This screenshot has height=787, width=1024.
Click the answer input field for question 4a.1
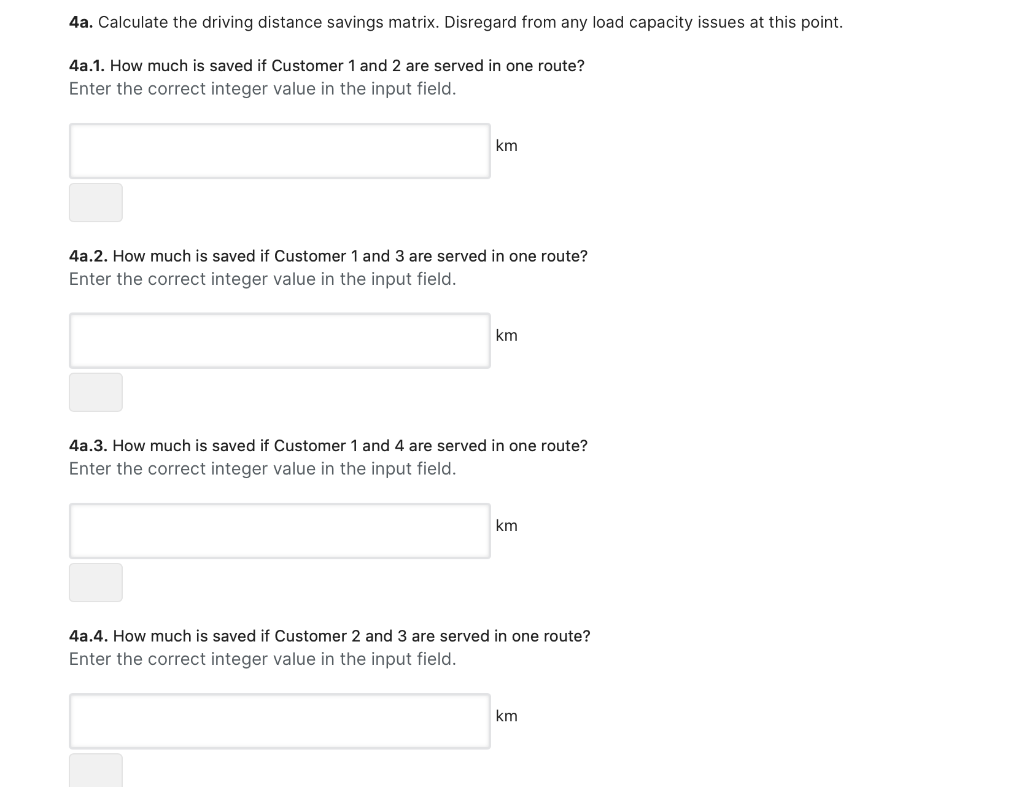click(279, 150)
